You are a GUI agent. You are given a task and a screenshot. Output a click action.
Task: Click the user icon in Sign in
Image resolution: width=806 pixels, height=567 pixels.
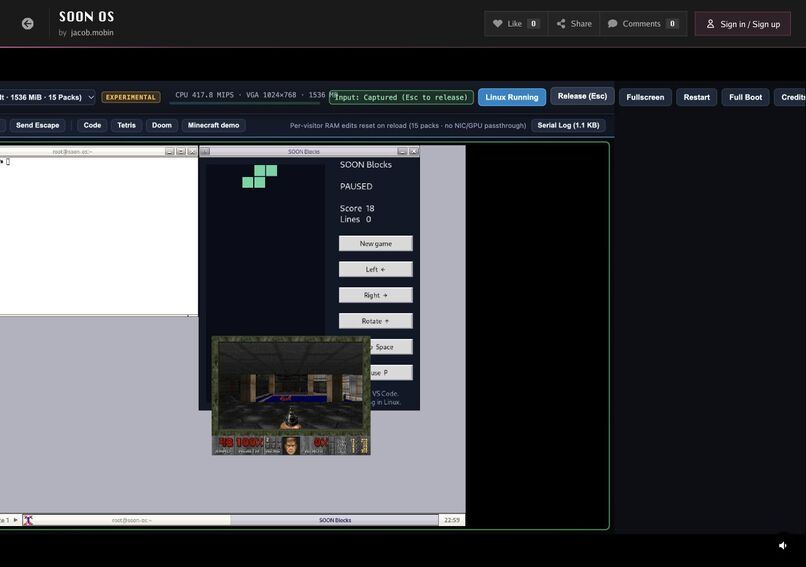[710, 24]
